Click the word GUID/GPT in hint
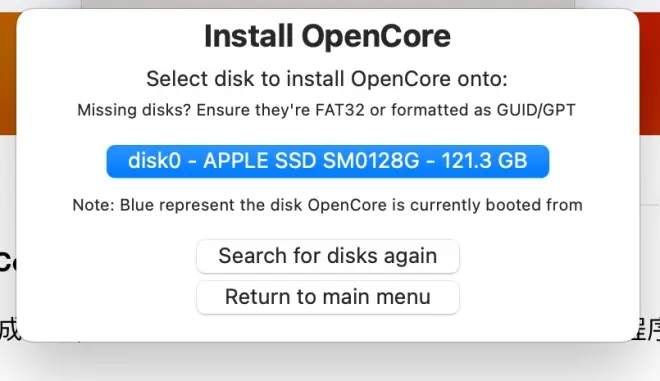Viewport: 660px width, 381px height. click(x=536, y=110)
